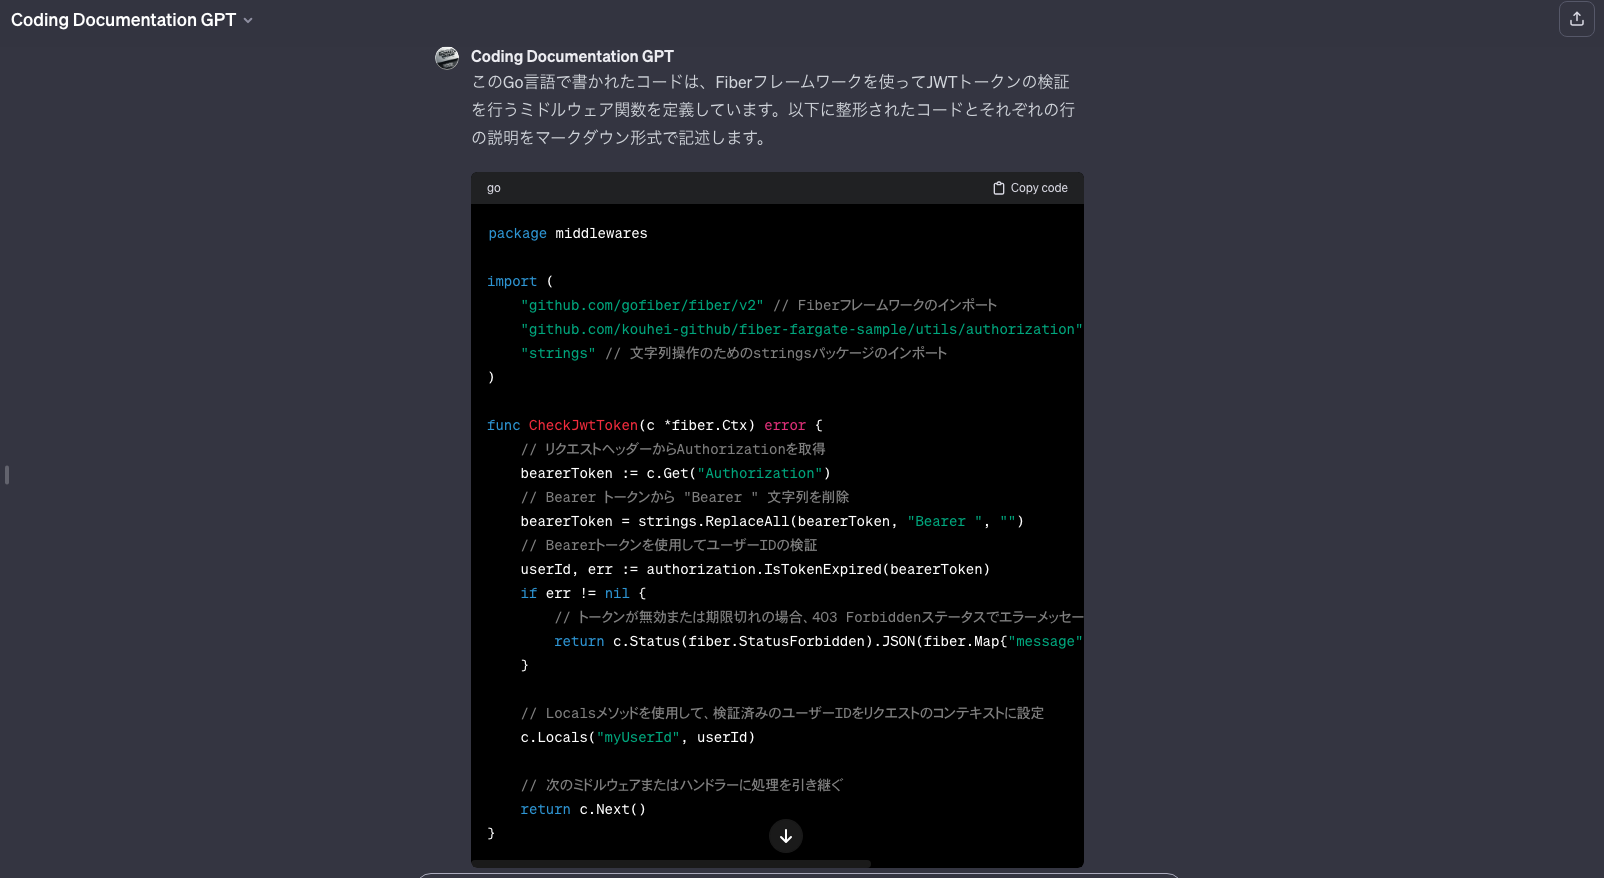Click the CheckJwtToken function name
Image resolution: width=1604 pixels, height=878 pixels.
click(x=583, y=426)
